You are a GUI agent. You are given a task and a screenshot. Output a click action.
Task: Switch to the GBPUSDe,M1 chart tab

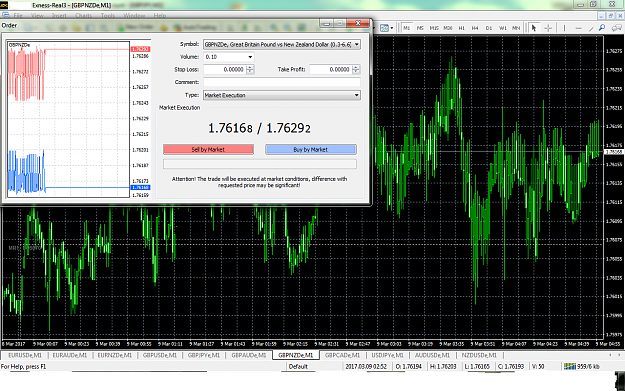pos(159,355)
